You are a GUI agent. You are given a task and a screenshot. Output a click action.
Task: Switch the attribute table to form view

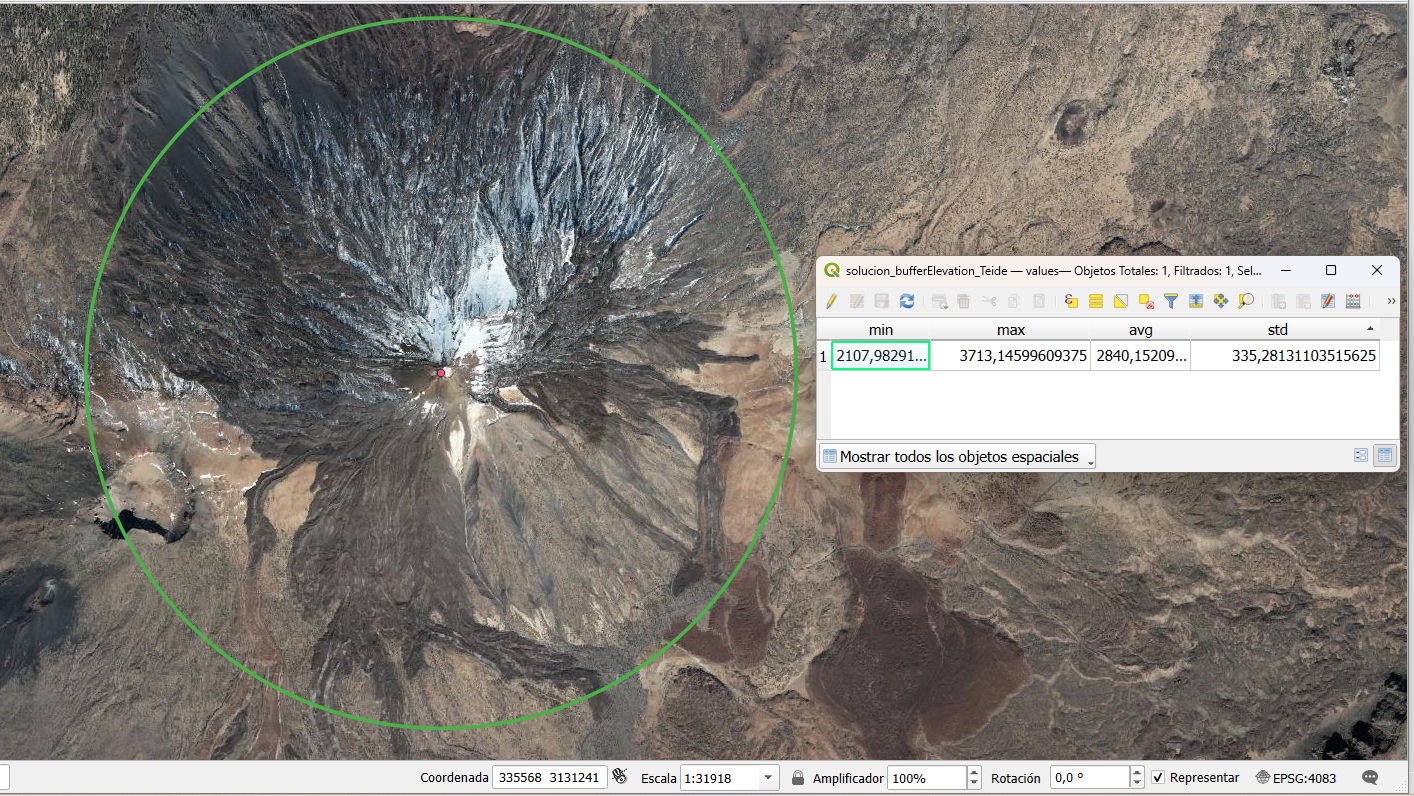point(1361,455)
